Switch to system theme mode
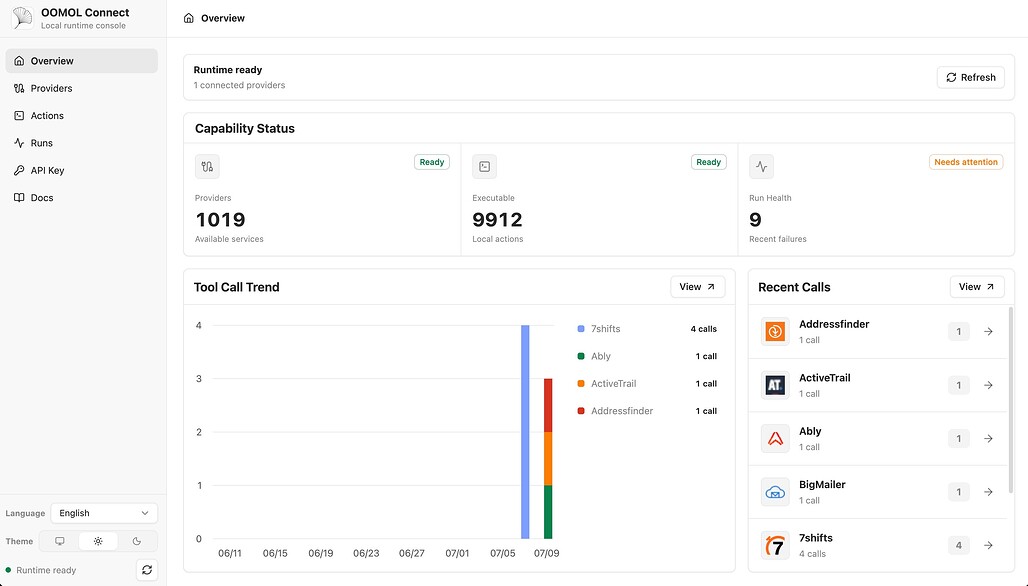The width and height of the screenshot is (1028, 586). pos(60,541)
